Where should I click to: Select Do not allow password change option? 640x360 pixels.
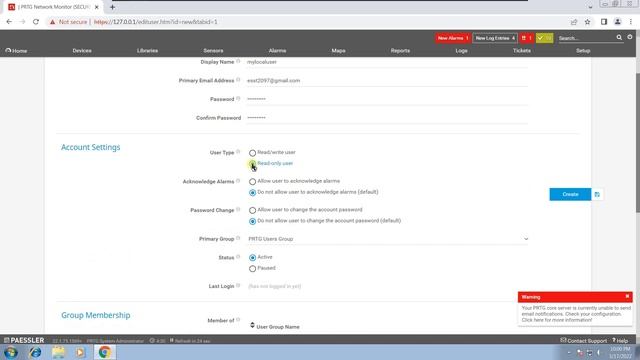tap(252, 221)
